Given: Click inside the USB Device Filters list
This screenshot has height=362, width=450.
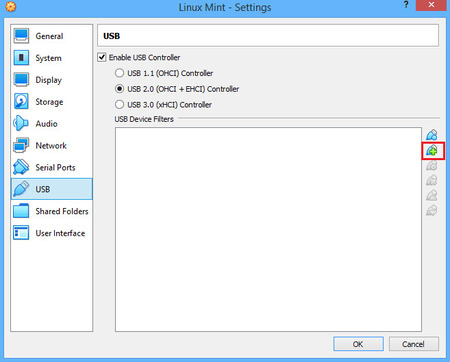Looking at the screenshot, I should [x=268, y=229].
